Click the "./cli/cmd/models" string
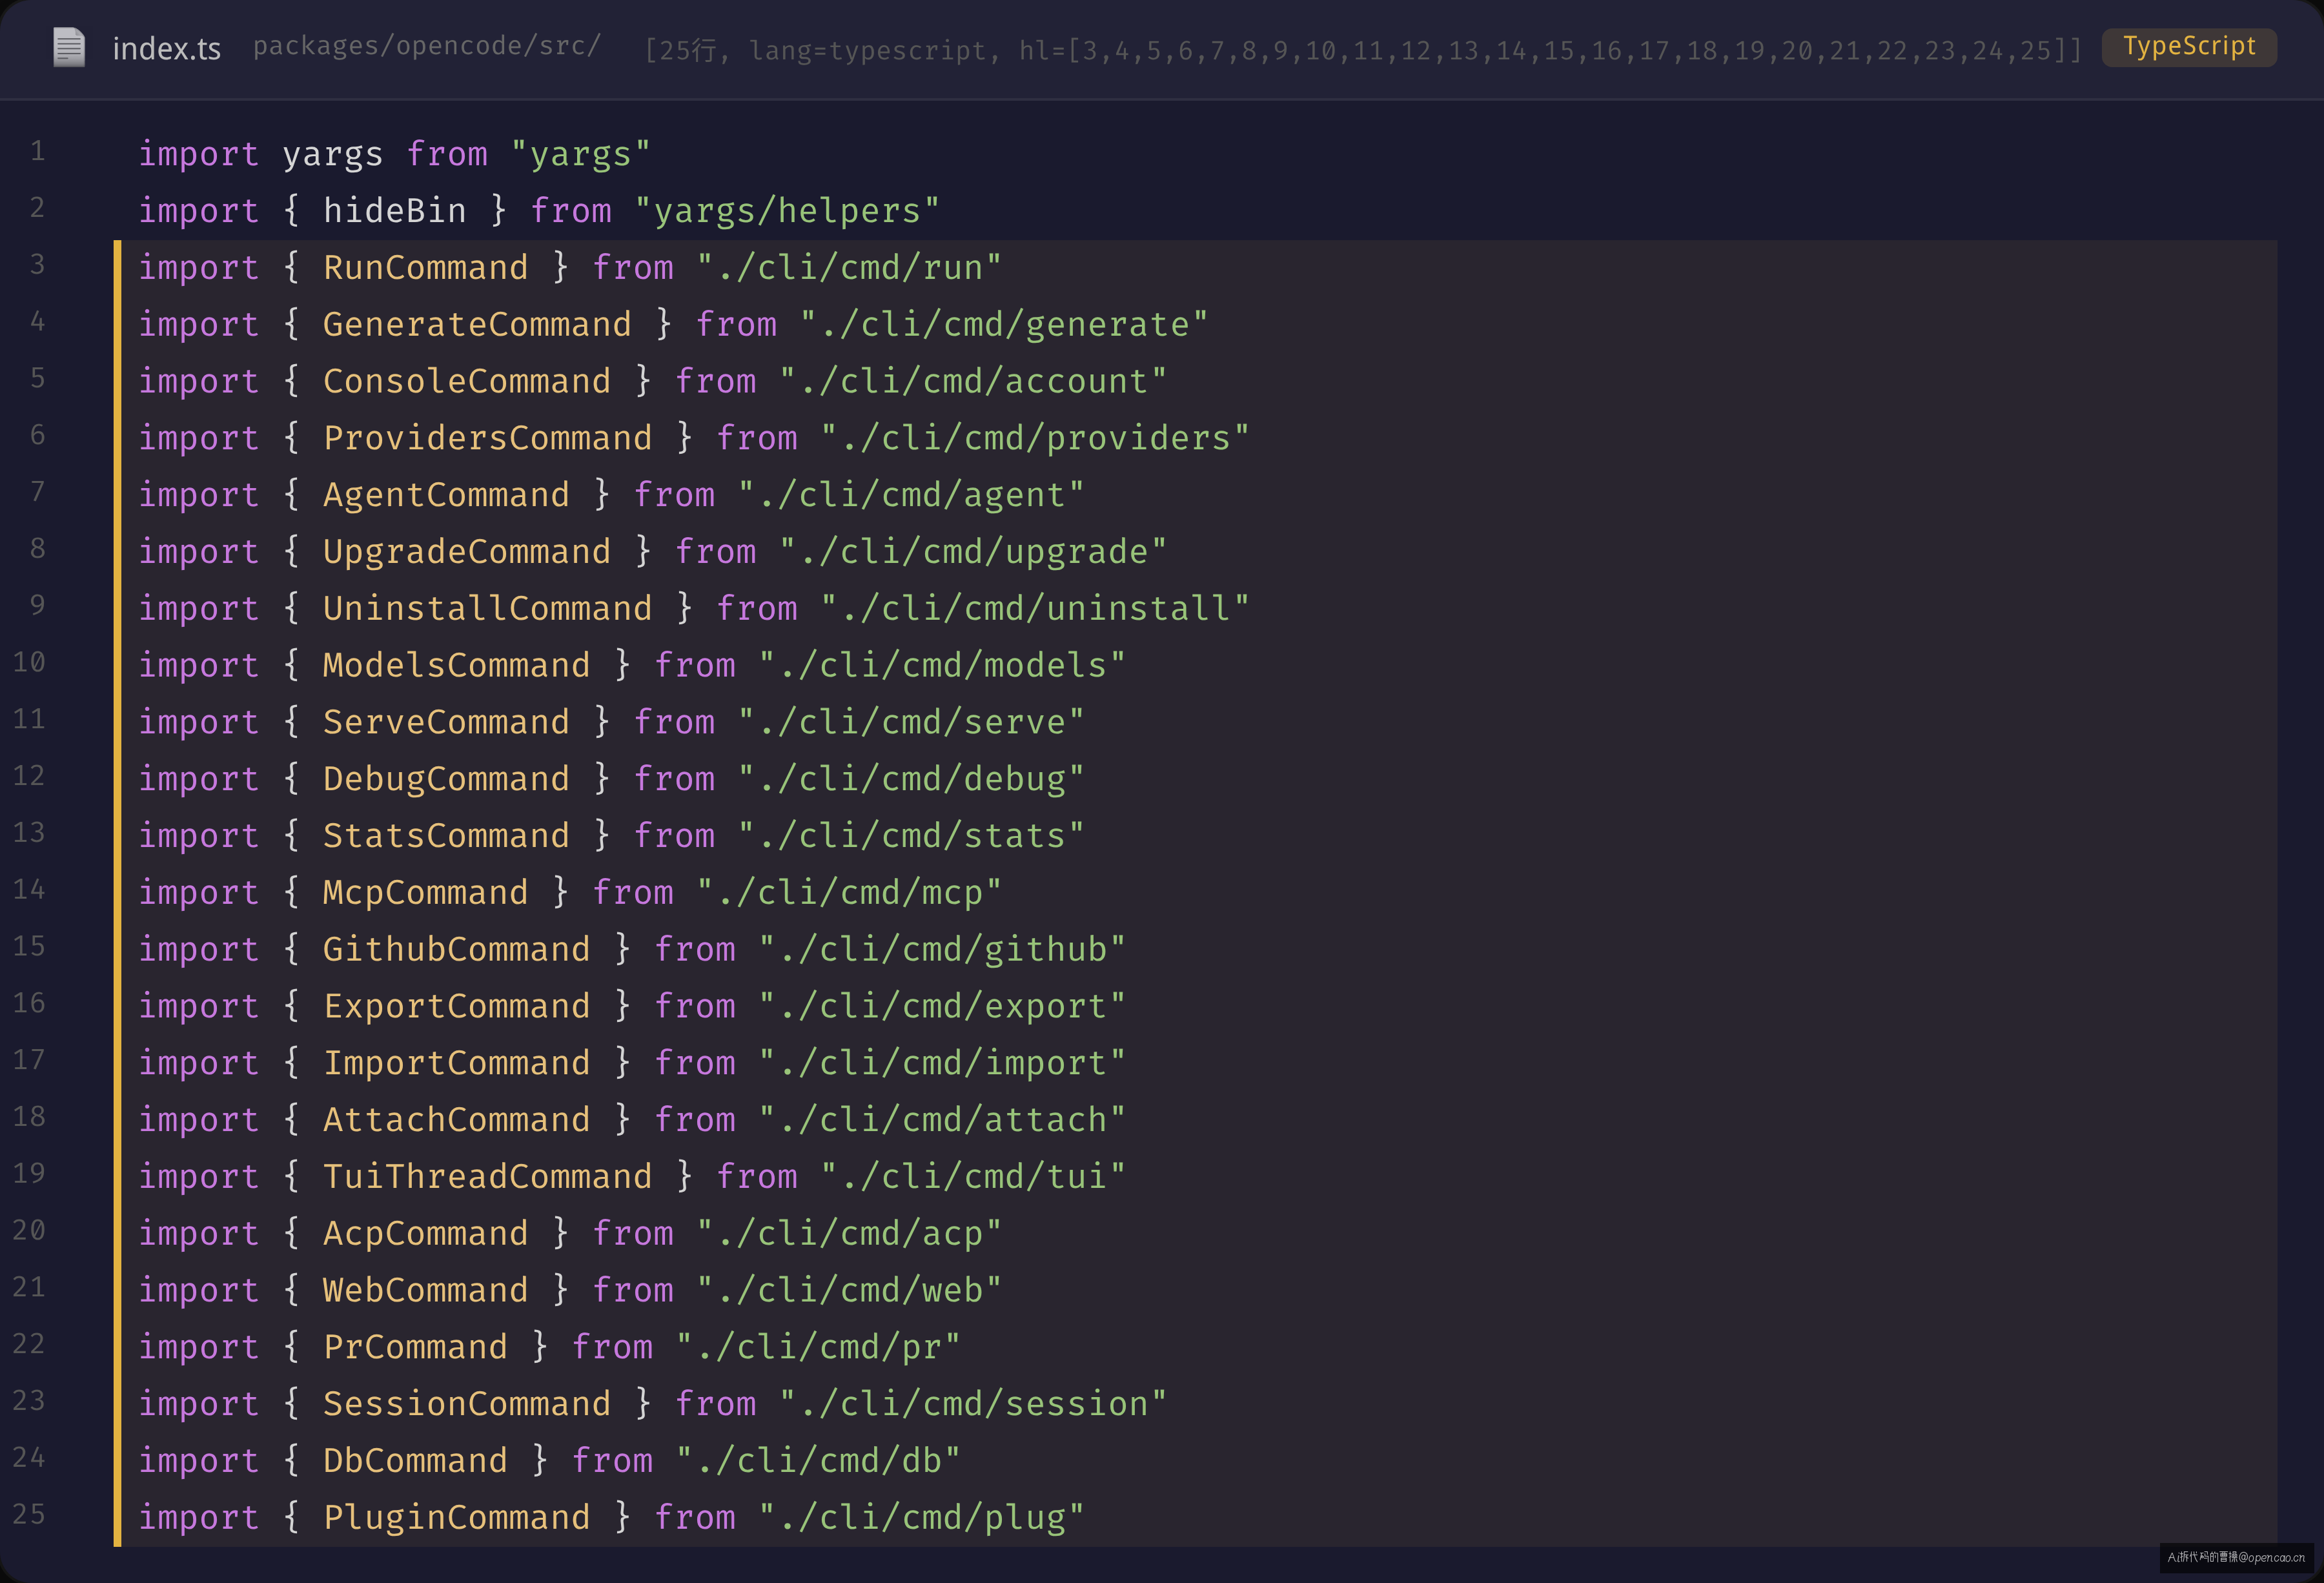The image size is (2324, 1583). 942,666
